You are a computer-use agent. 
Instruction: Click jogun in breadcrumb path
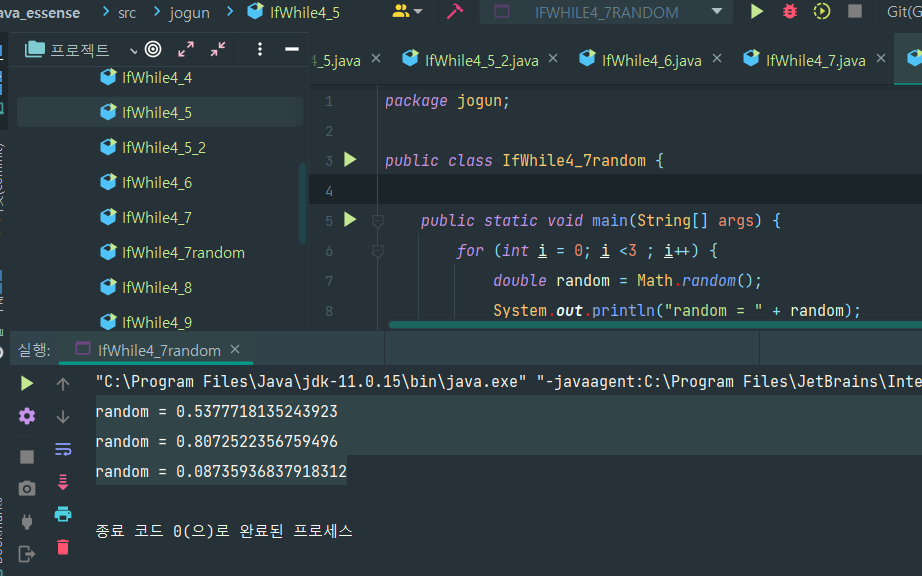[189, 12]
